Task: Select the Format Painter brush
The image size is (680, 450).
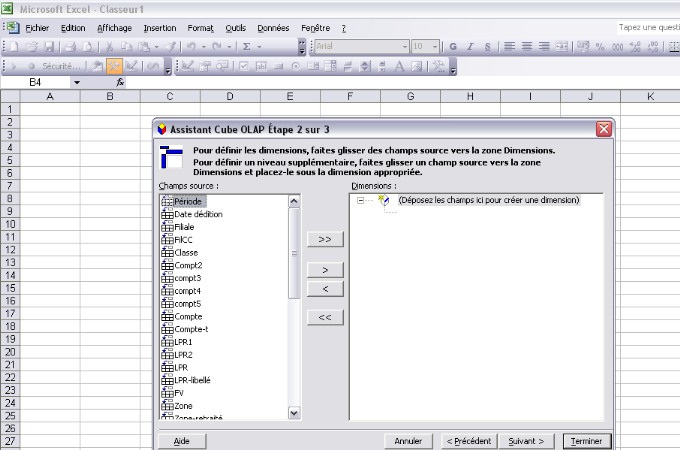Action: [x=171, y=46]
